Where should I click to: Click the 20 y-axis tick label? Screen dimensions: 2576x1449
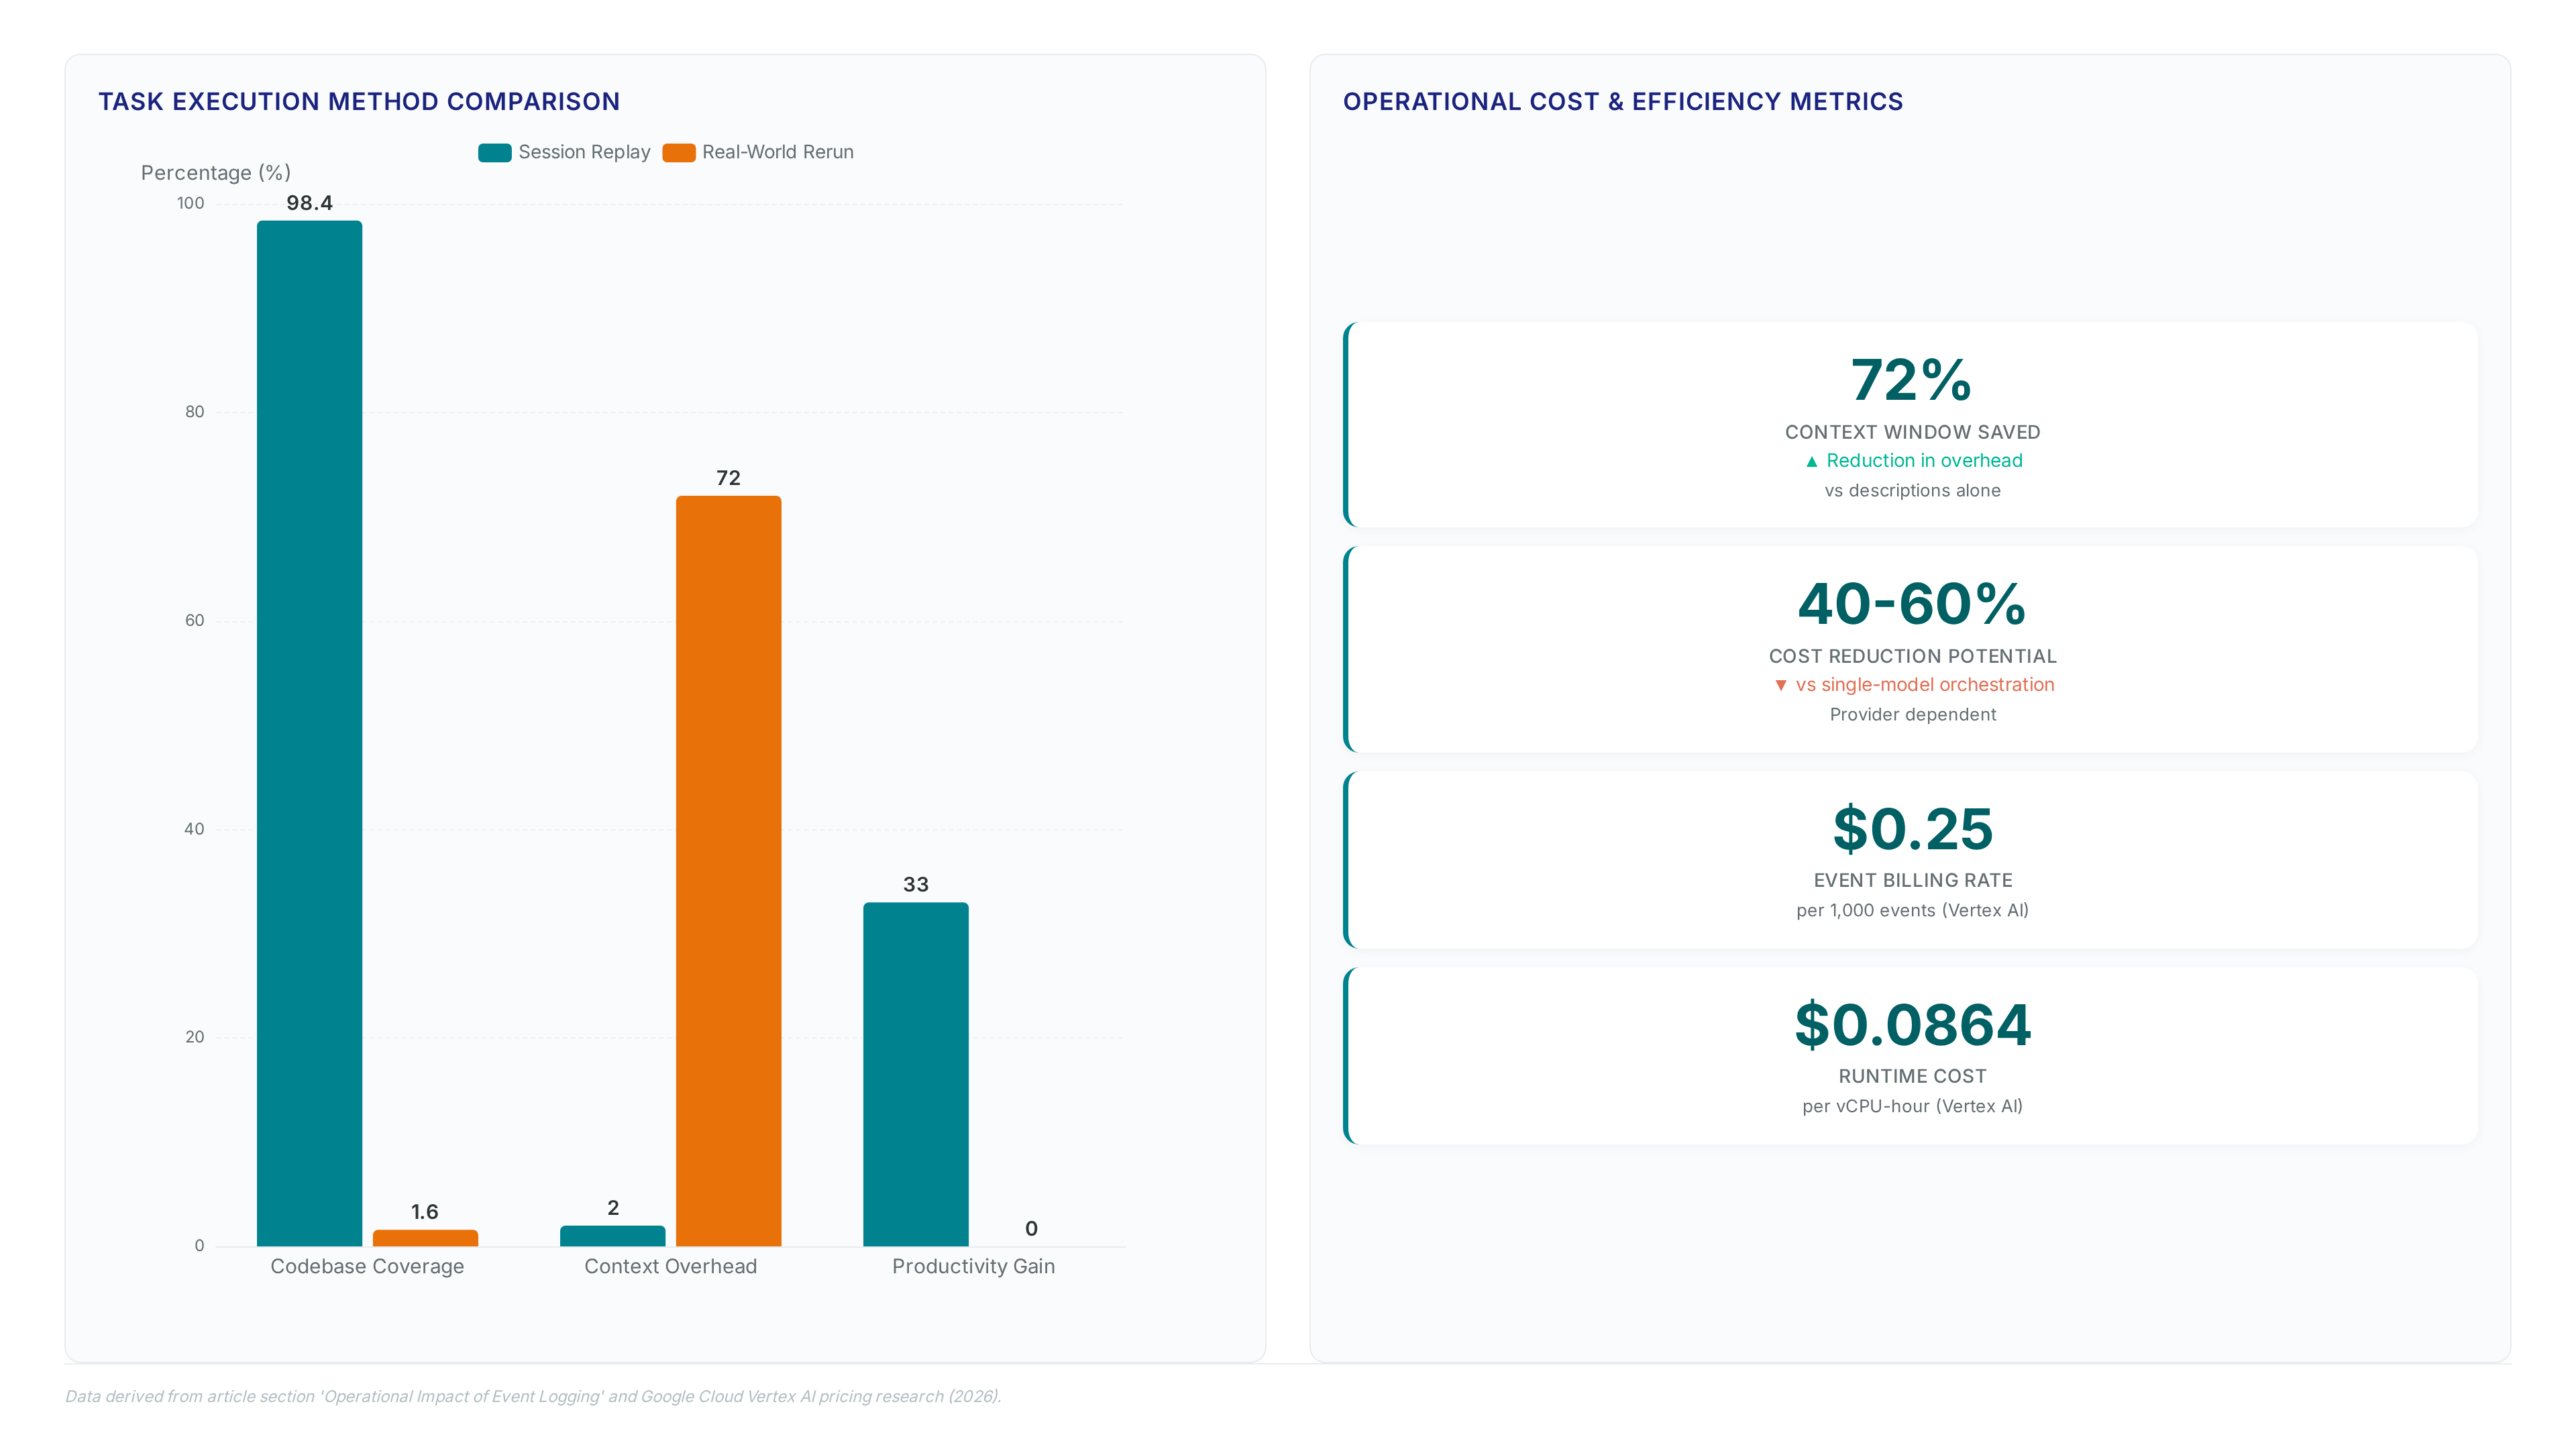pos(194,1037)
